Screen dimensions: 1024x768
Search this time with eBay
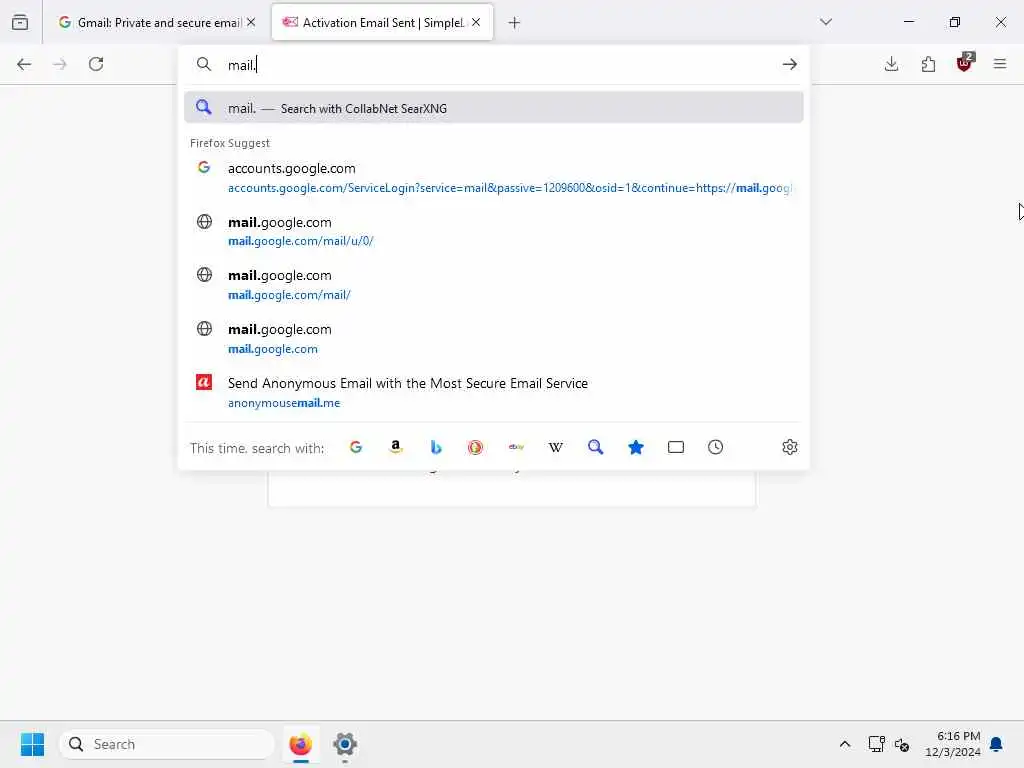pyautogui.click(x=516, y=447)
